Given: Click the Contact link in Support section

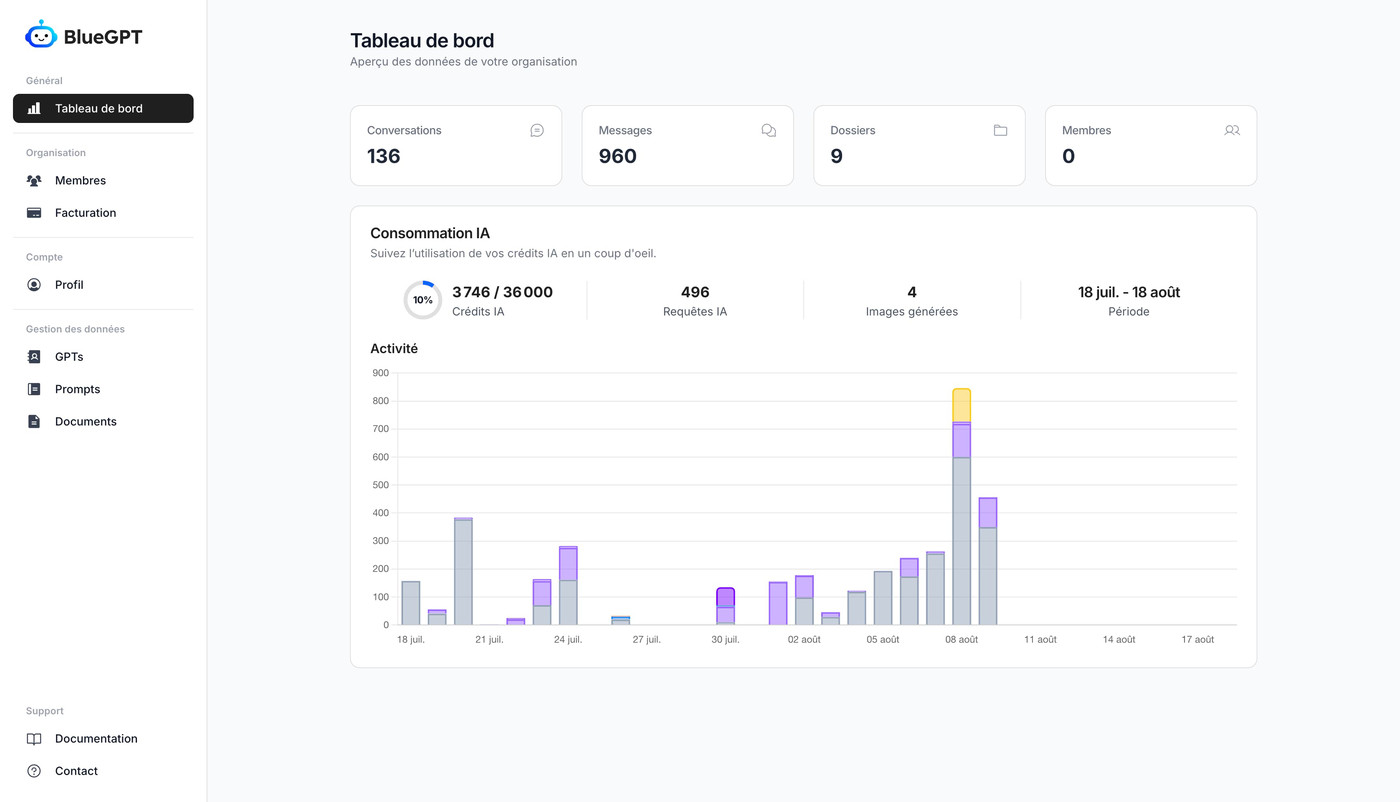Looking at the screenshot, I should [76, 770].
